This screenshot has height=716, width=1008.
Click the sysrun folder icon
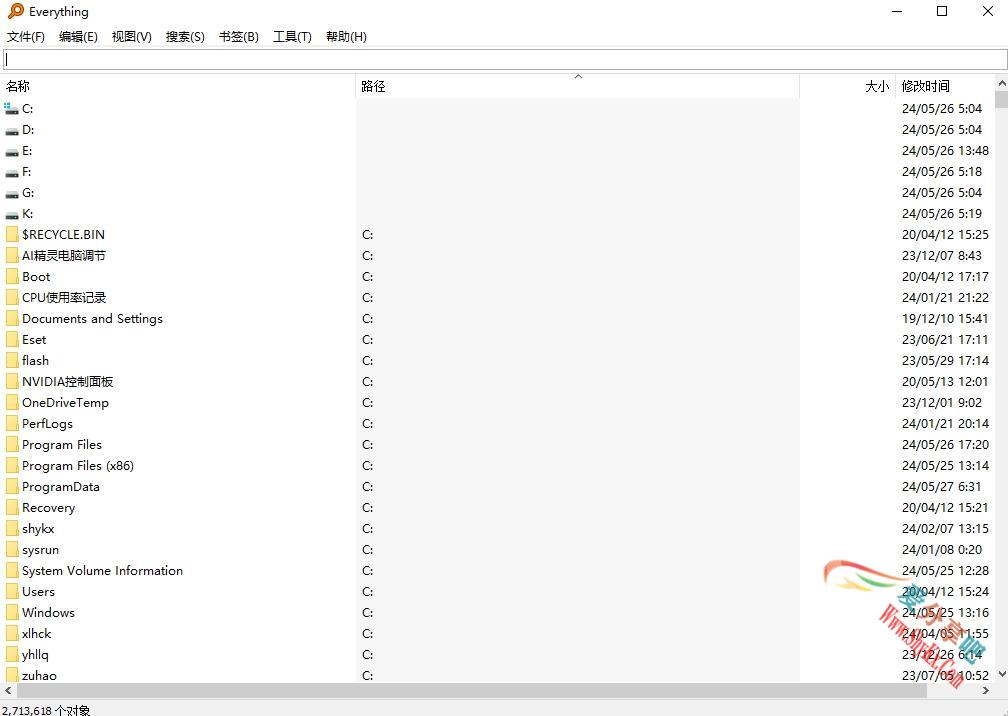click(12, 550)
